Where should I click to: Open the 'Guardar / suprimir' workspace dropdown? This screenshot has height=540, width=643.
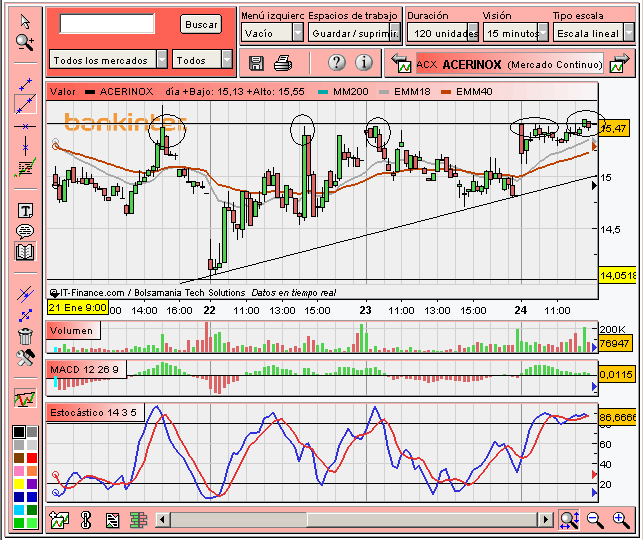(354, 33)
